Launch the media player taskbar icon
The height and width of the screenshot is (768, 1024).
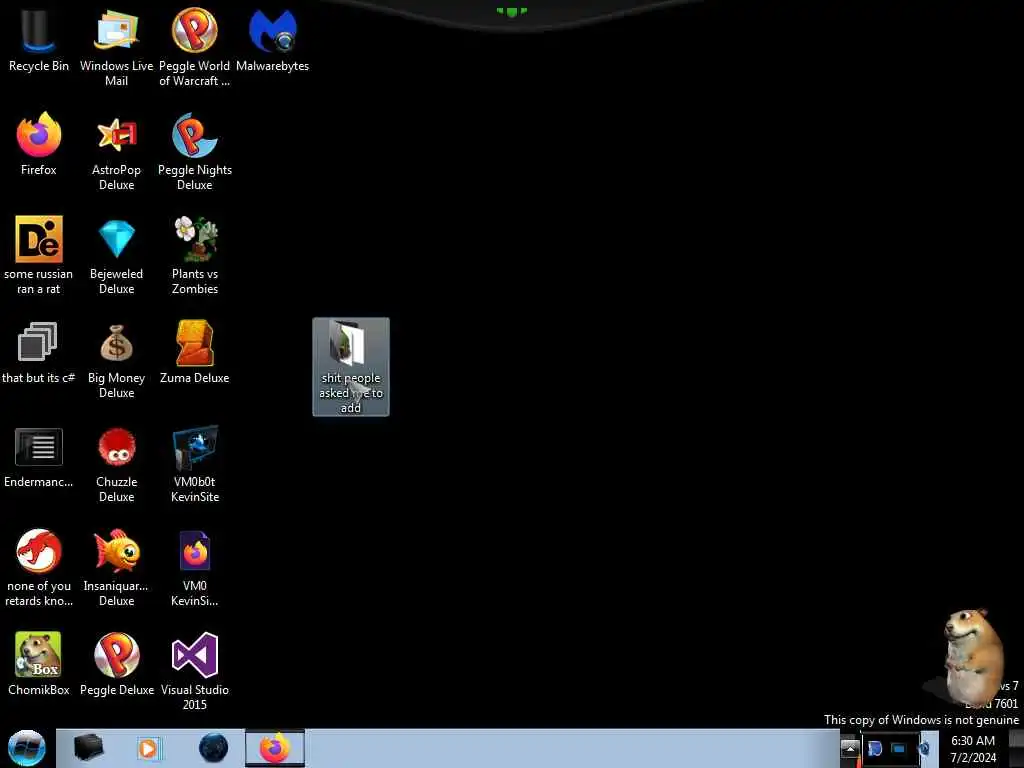point(148,748)
